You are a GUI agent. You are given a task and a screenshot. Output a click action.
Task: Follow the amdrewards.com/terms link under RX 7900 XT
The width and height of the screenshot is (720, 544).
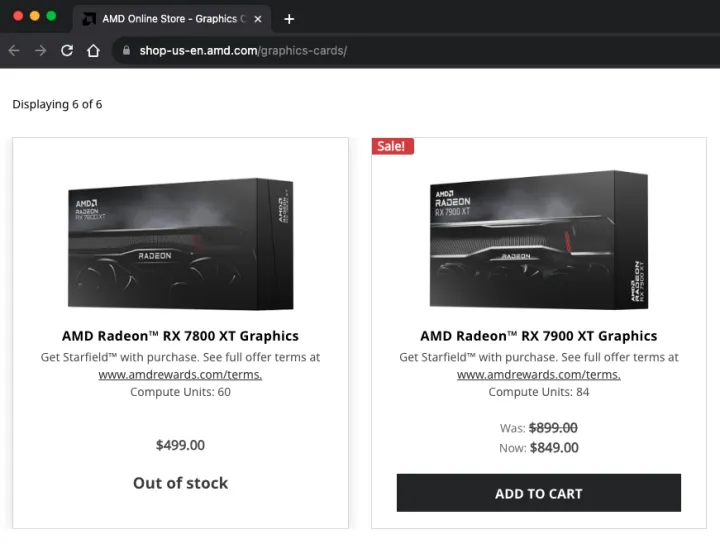tap(538, 375)
